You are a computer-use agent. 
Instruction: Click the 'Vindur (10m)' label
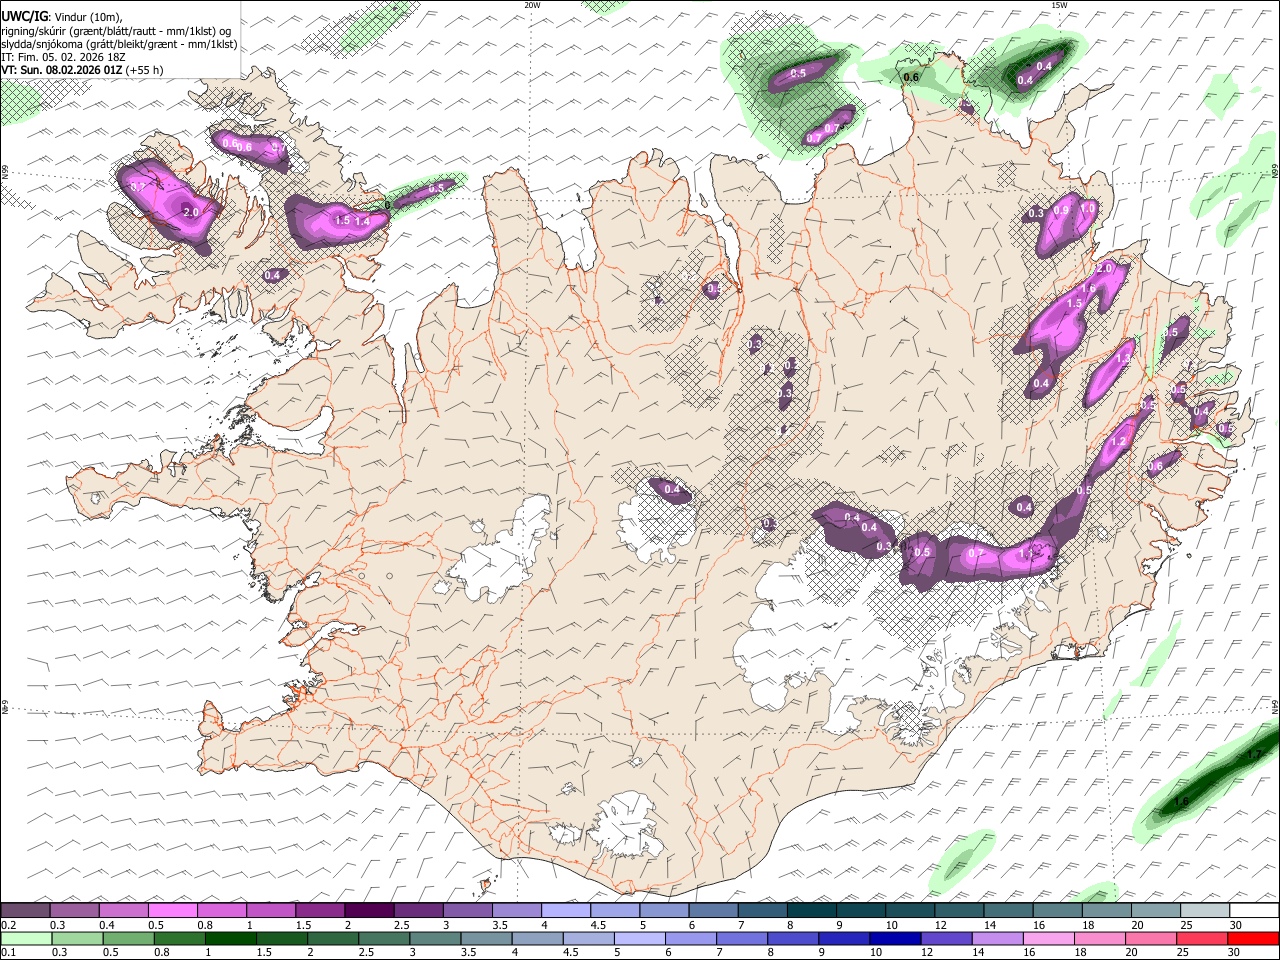click(87, 17)
